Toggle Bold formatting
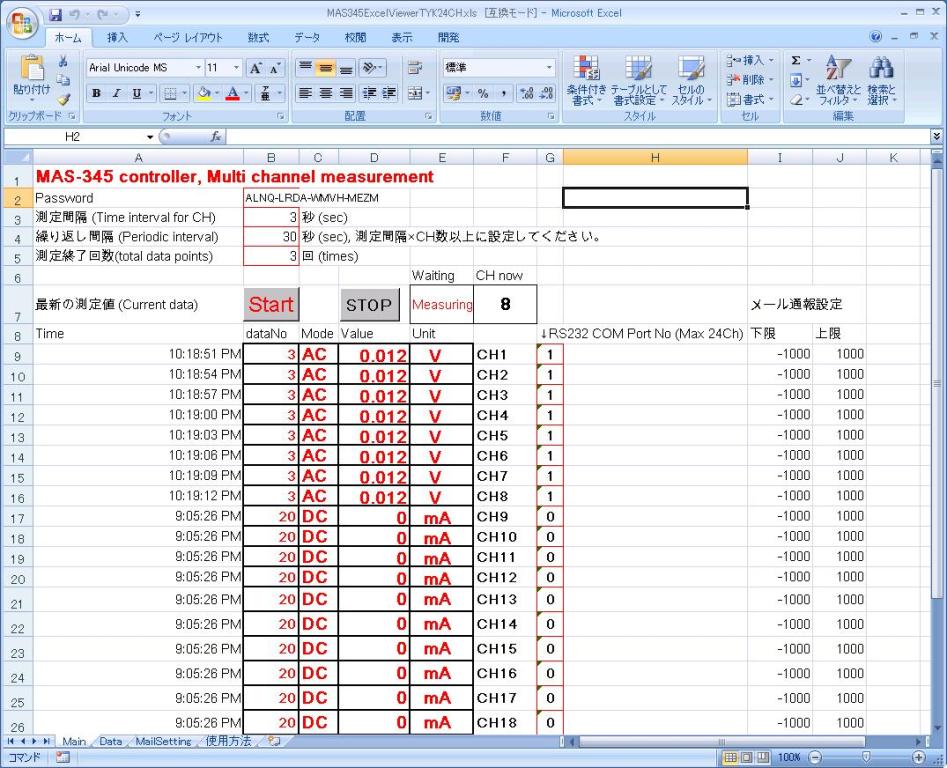Viewport: 947px width, 768px height. [x=96, y=93]
